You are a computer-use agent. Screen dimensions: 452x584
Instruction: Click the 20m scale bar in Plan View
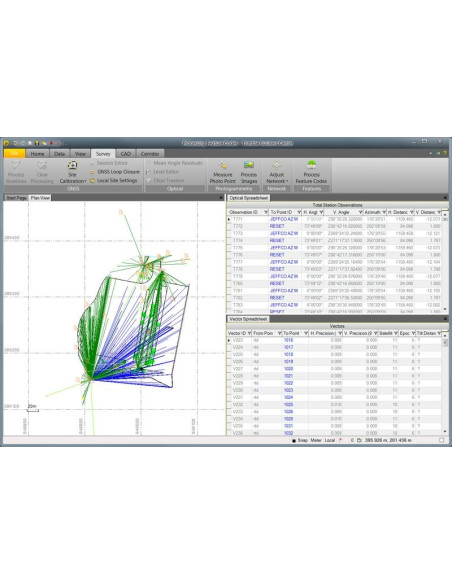33,408
